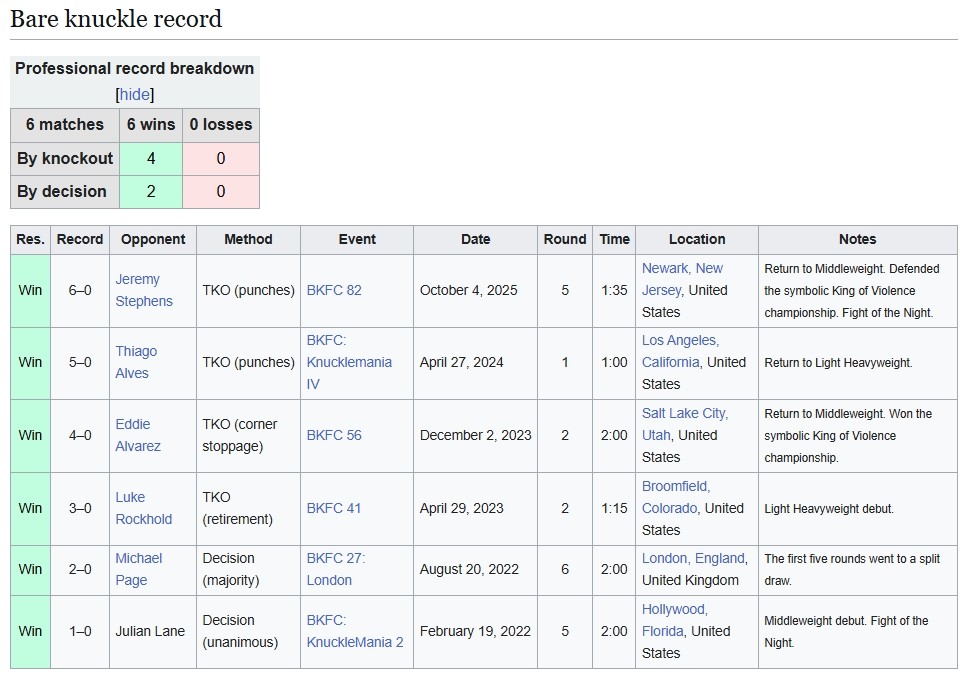Viewport: 966px width, 681px height.
Task: Select the February 19, 2022 date cell
Action: click(476, 632)
